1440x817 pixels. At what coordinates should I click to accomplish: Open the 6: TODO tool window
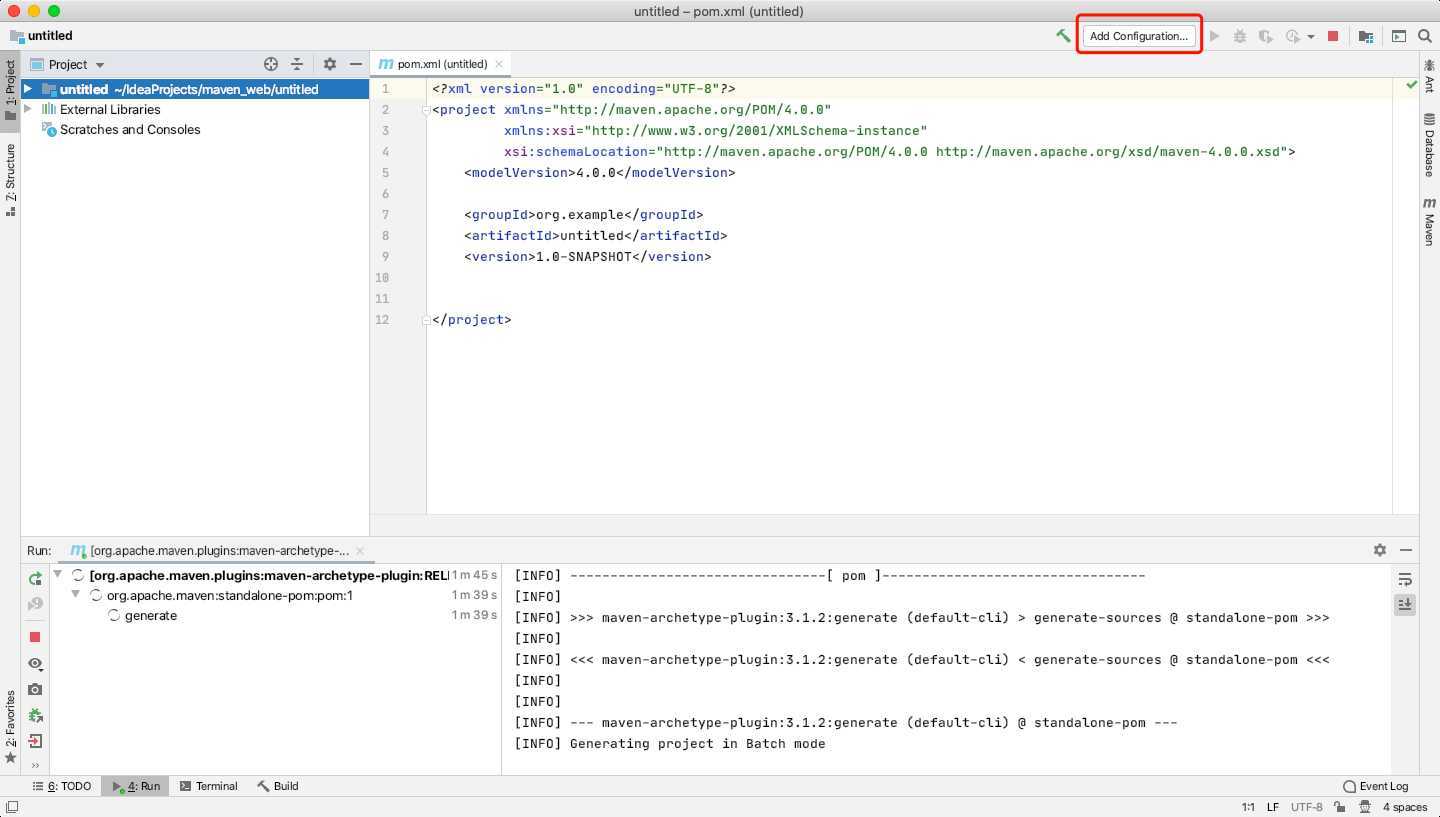pyautogui.click(x=62, y=786)
